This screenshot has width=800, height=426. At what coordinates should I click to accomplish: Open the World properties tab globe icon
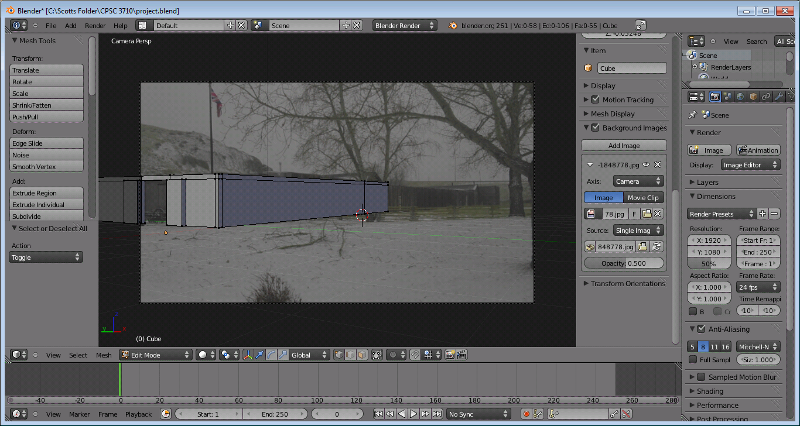[x=740, y=96]
